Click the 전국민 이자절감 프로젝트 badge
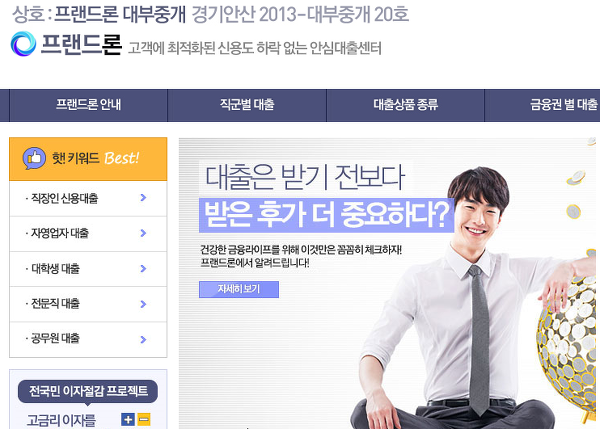This screenshot has width=600, height=429. (x=88, y=391)
